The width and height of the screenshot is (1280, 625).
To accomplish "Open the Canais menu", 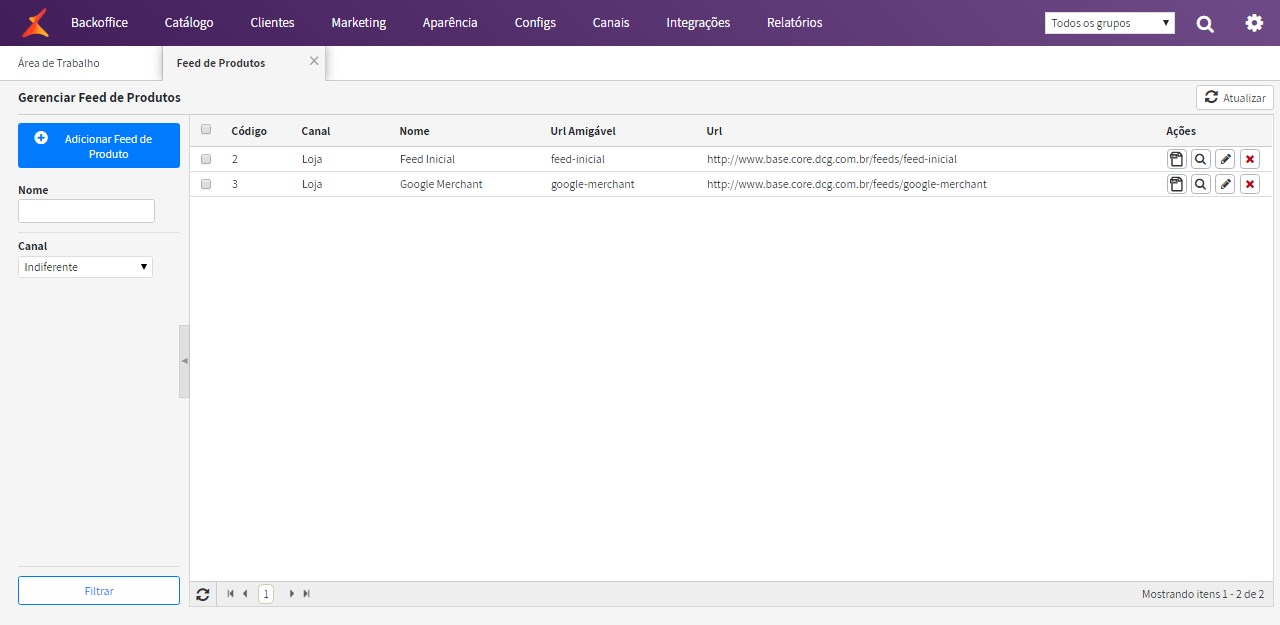I will click(x=611, y=23).
